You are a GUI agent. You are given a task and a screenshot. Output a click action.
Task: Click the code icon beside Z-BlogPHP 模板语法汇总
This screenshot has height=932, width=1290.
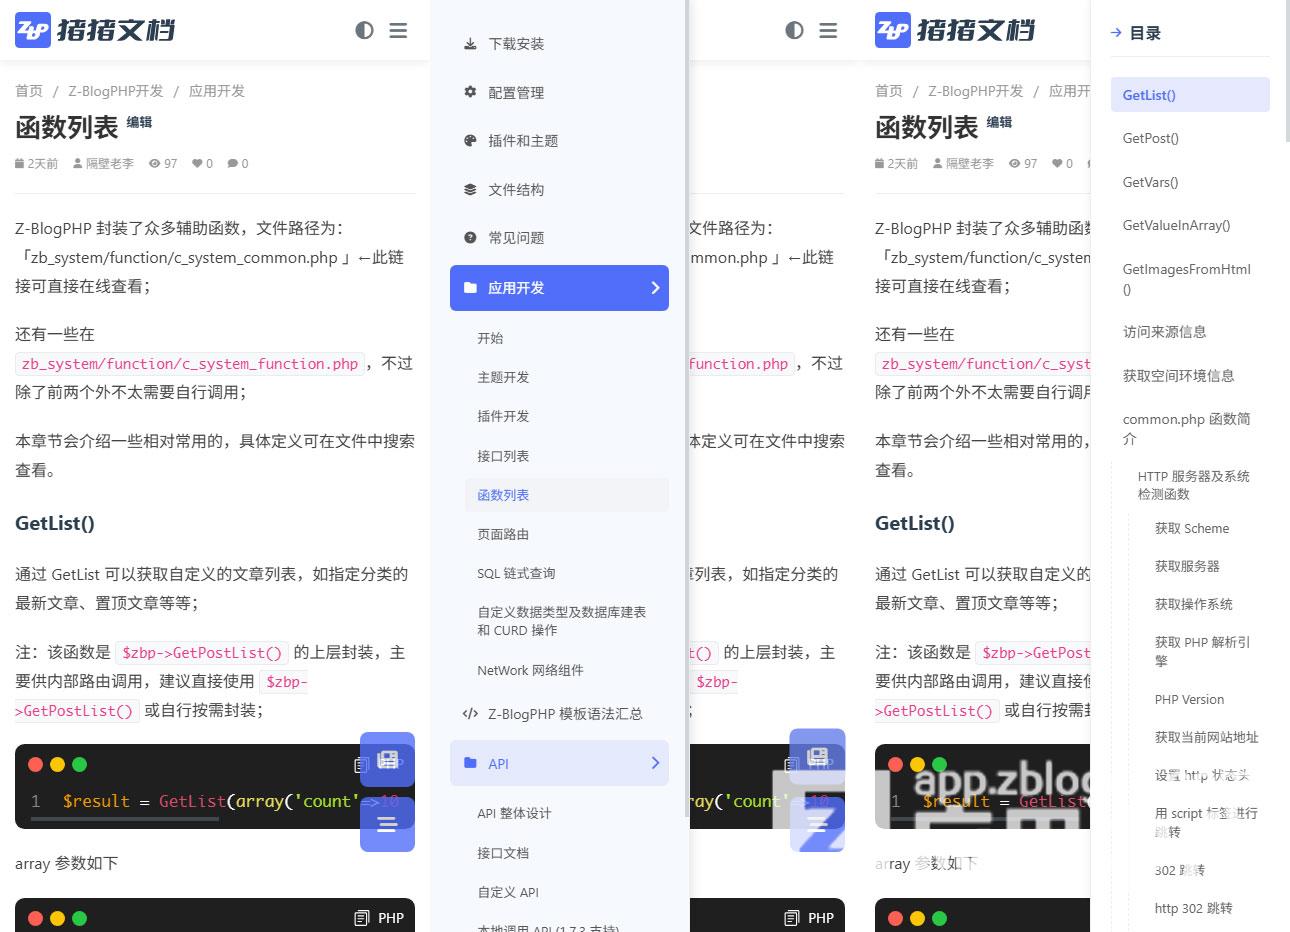point(469,714)
